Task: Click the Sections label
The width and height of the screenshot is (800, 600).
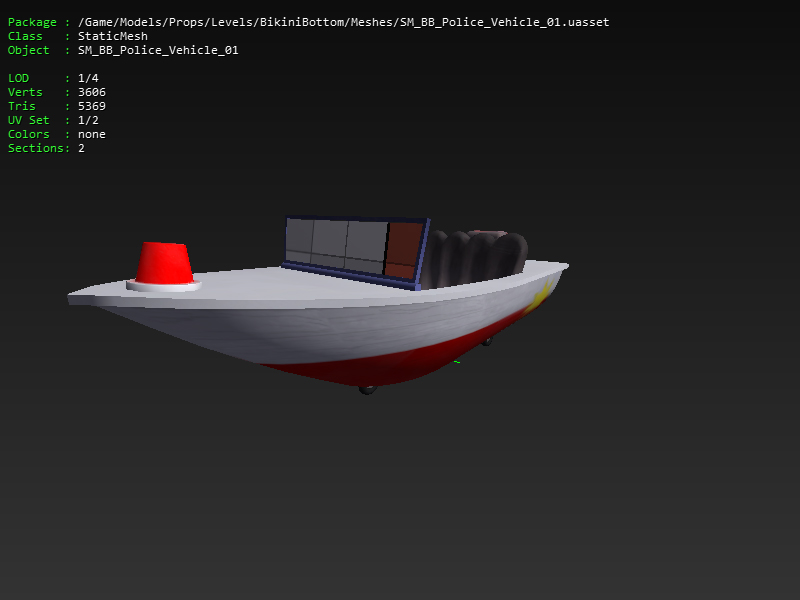Action: (x=36, y=148)
